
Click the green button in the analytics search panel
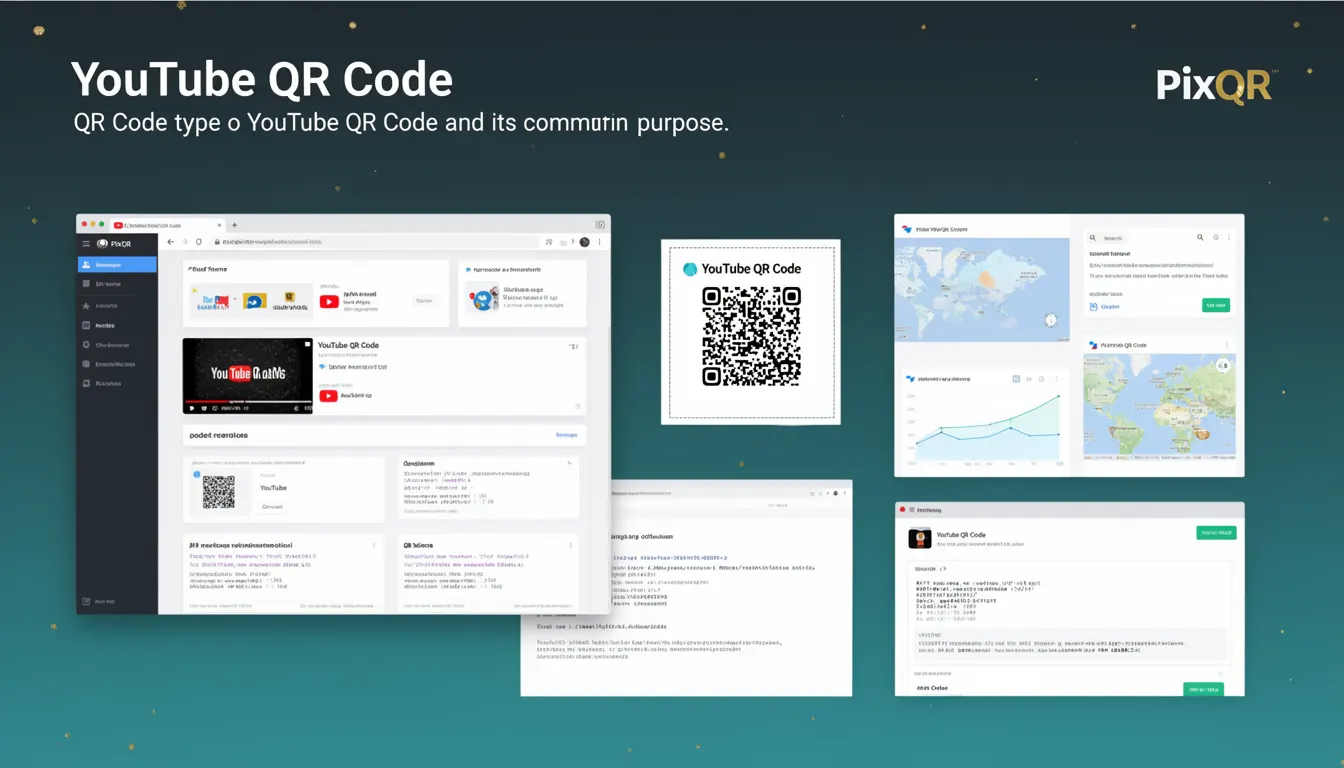tap(1216, 305)
